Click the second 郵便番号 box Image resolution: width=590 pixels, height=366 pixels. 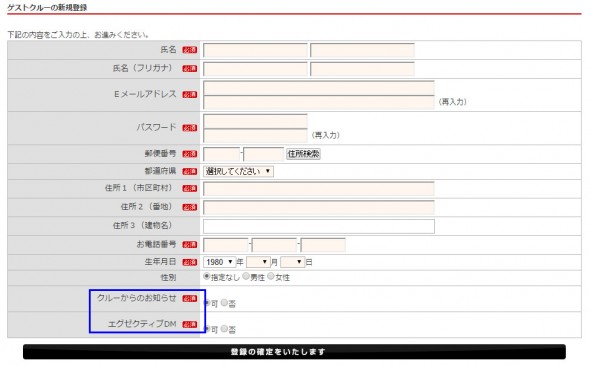(263, 154)
